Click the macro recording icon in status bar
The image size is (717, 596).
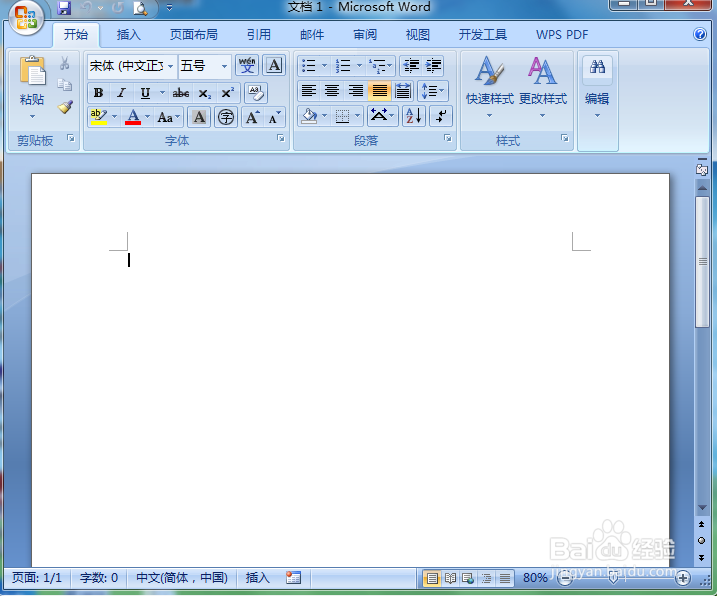pyautogui.click(x=293, y=578)
